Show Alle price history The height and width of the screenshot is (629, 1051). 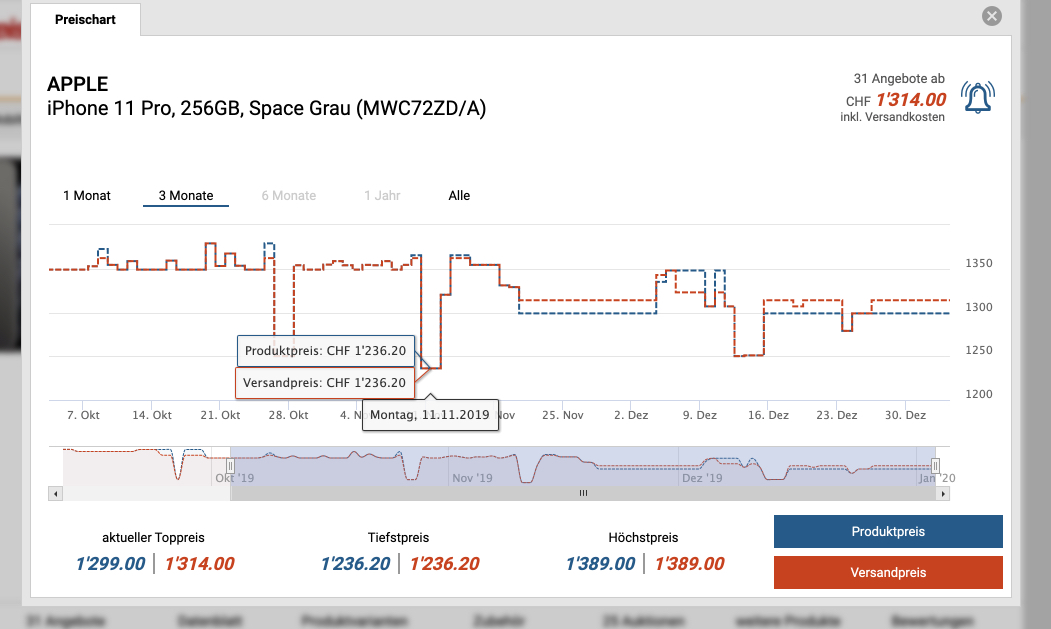pyautogui.click(x=459, y=196)
